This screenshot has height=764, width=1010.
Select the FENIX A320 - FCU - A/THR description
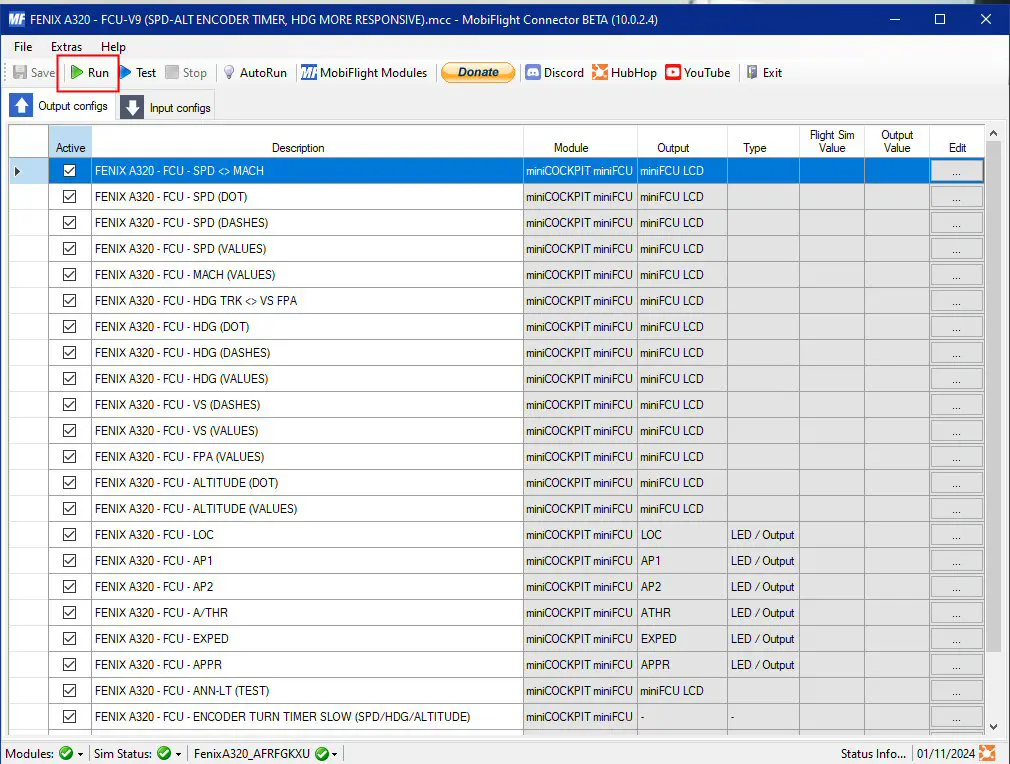coord(307,613)
